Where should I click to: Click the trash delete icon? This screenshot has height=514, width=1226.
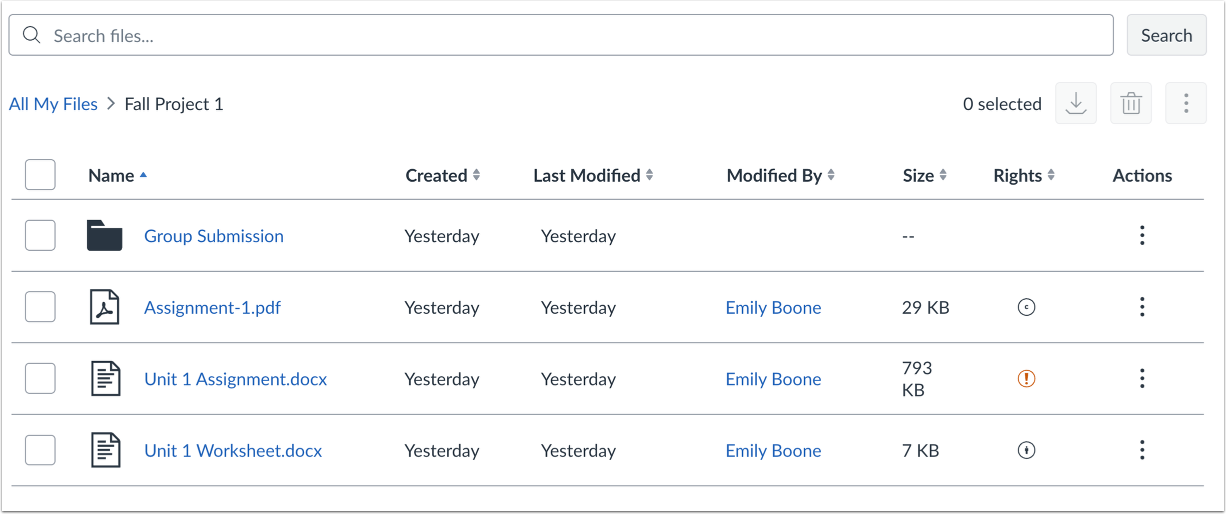1131,104
